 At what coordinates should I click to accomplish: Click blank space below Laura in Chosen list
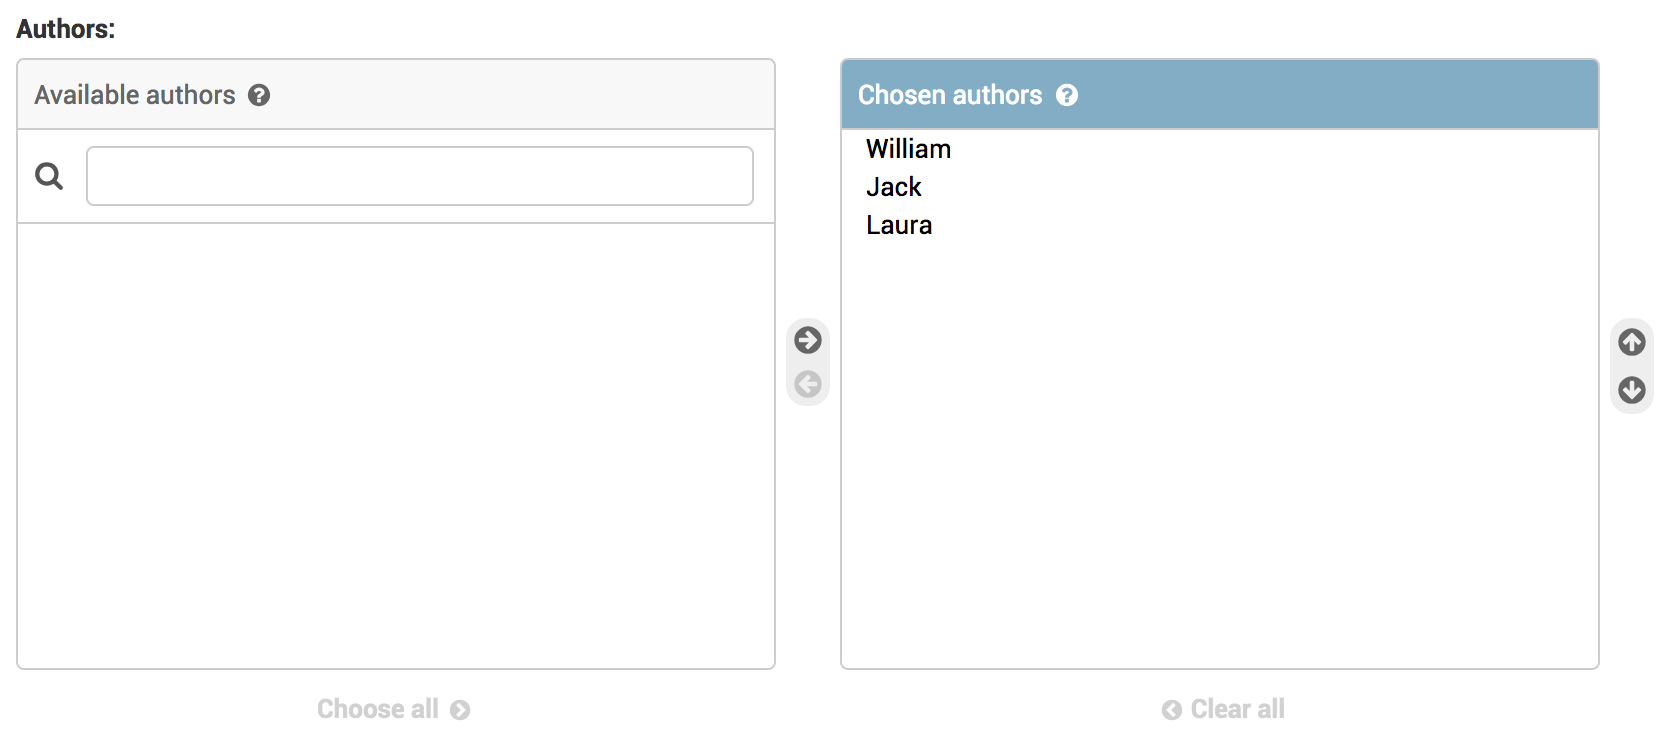pos(1219,450)
